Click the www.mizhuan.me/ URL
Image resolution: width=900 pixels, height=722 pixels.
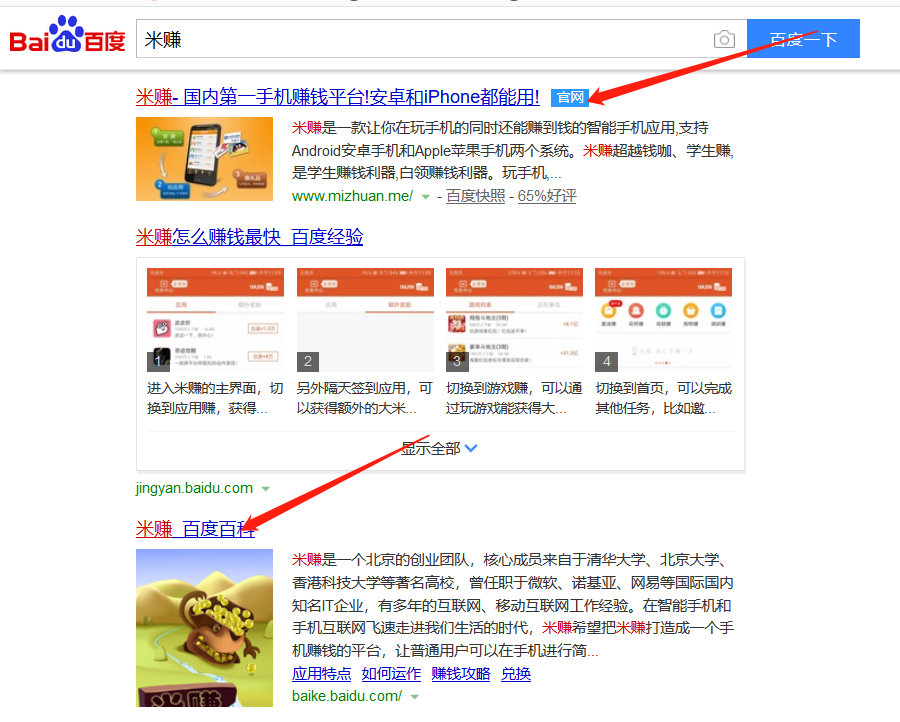[x=352, y=196]
